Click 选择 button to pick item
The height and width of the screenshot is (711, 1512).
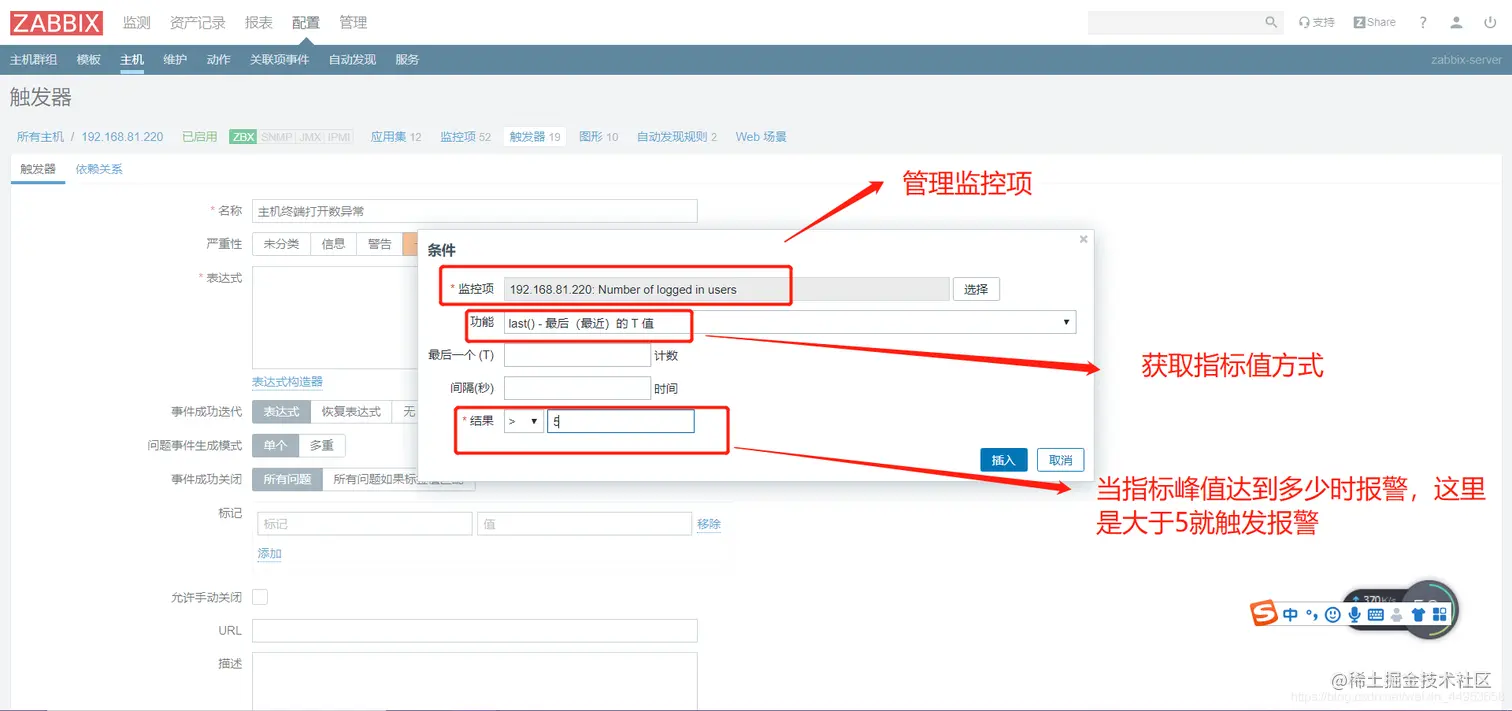point(976,289)
